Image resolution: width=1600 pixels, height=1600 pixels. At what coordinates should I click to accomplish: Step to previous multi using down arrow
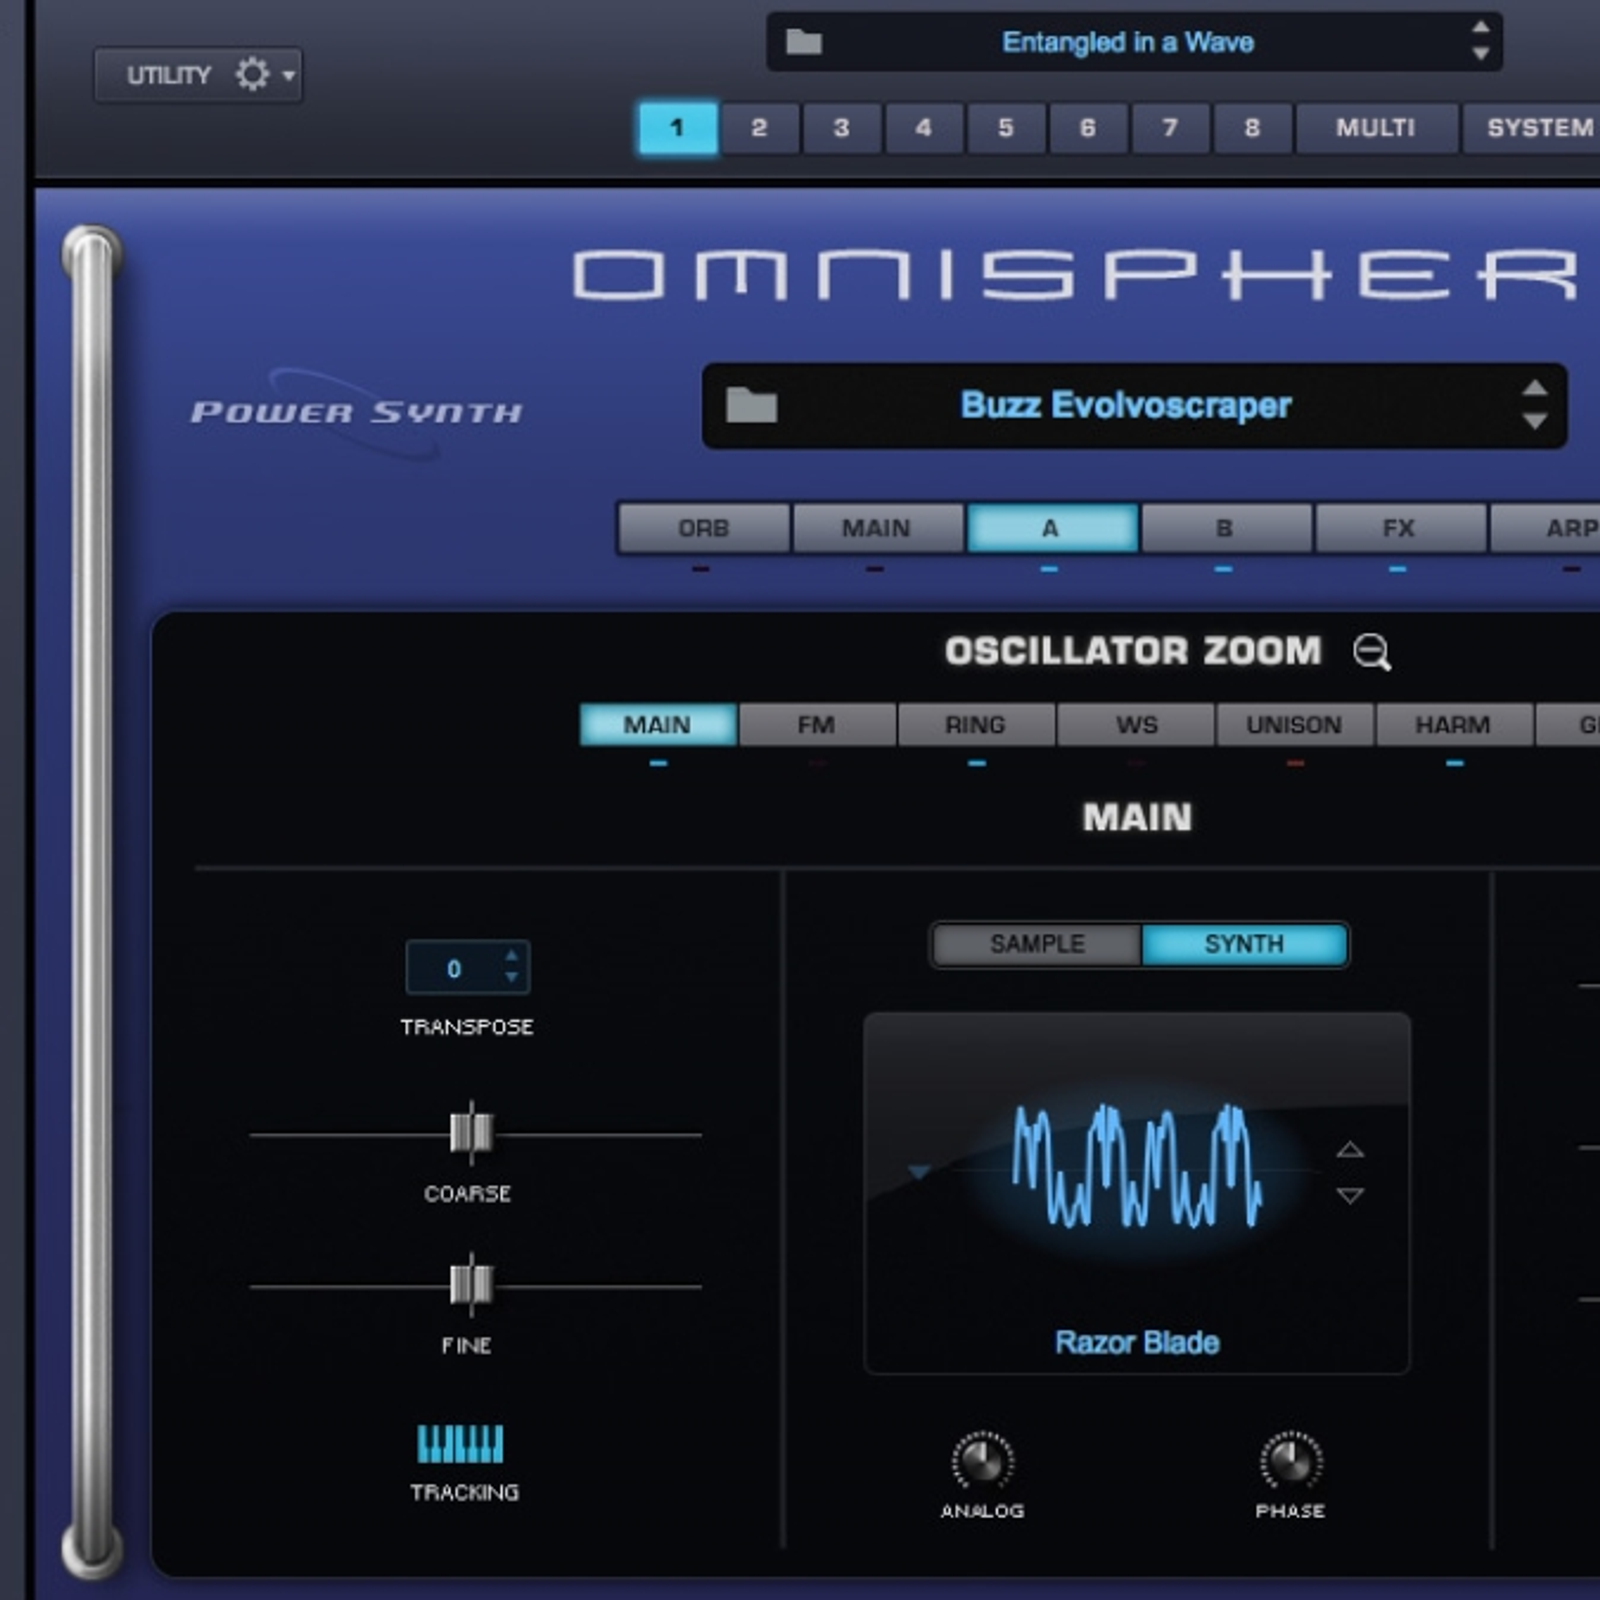(x=1480, y=54)
